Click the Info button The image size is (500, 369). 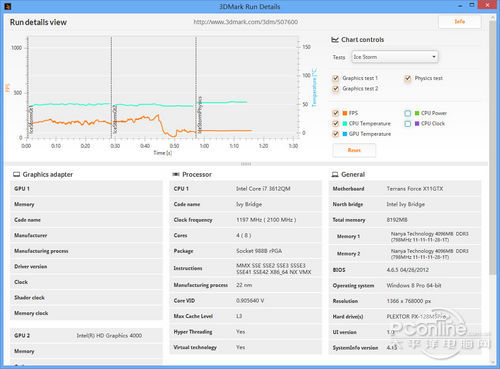[x=460, y=22]
